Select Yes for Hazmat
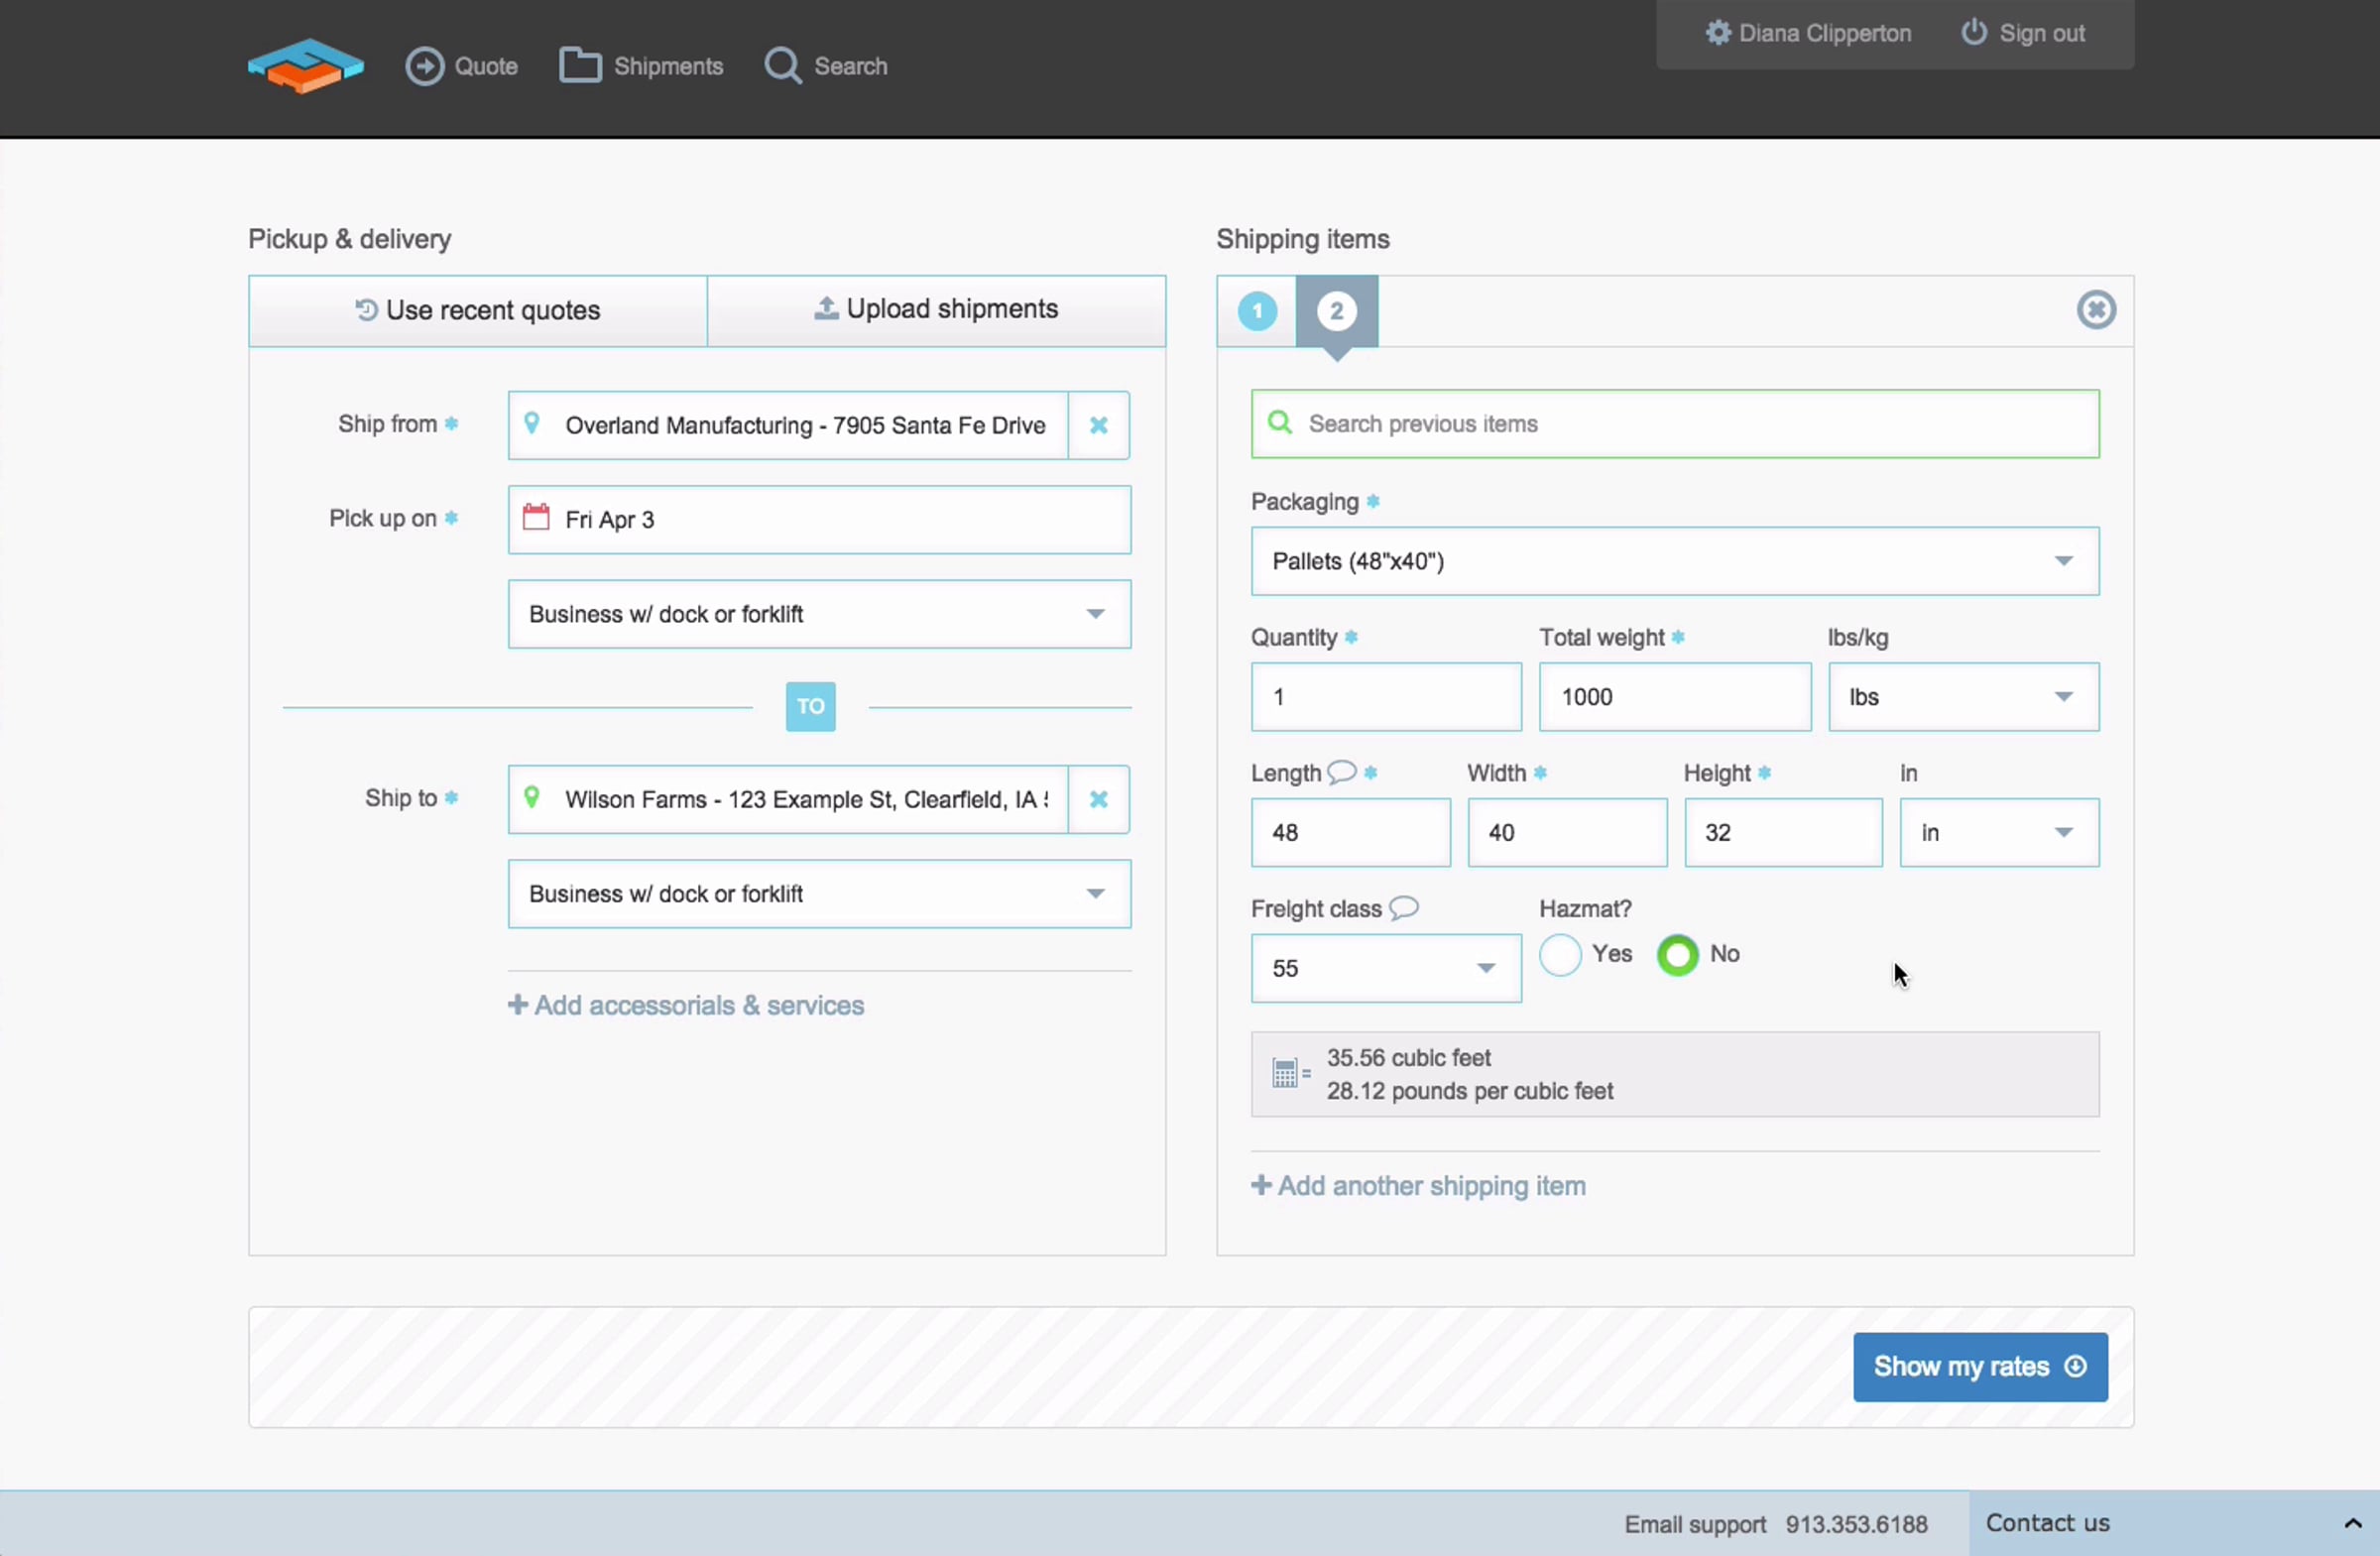 tap(1560, 955)
